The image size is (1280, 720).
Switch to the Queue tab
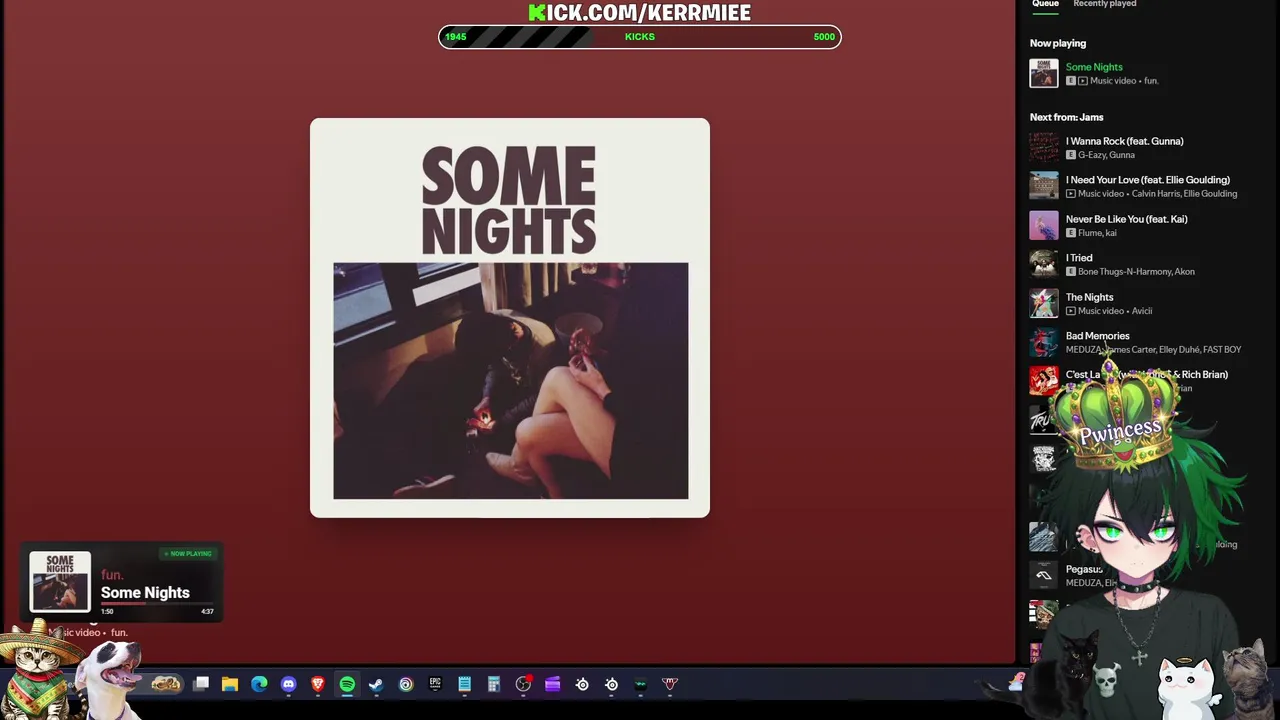pos(1045,4)
